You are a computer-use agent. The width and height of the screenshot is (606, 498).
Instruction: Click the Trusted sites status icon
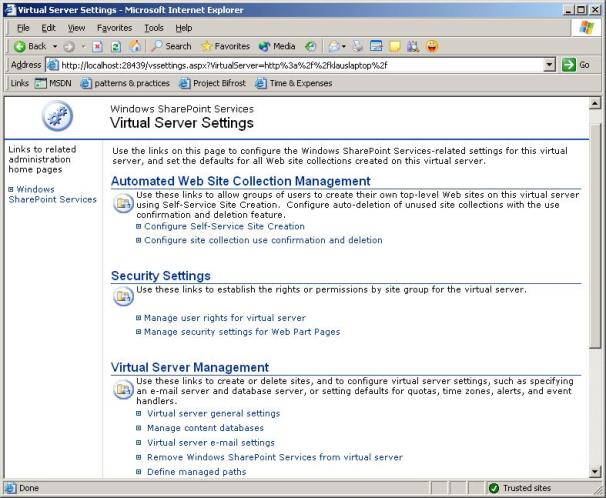point(494,488)
